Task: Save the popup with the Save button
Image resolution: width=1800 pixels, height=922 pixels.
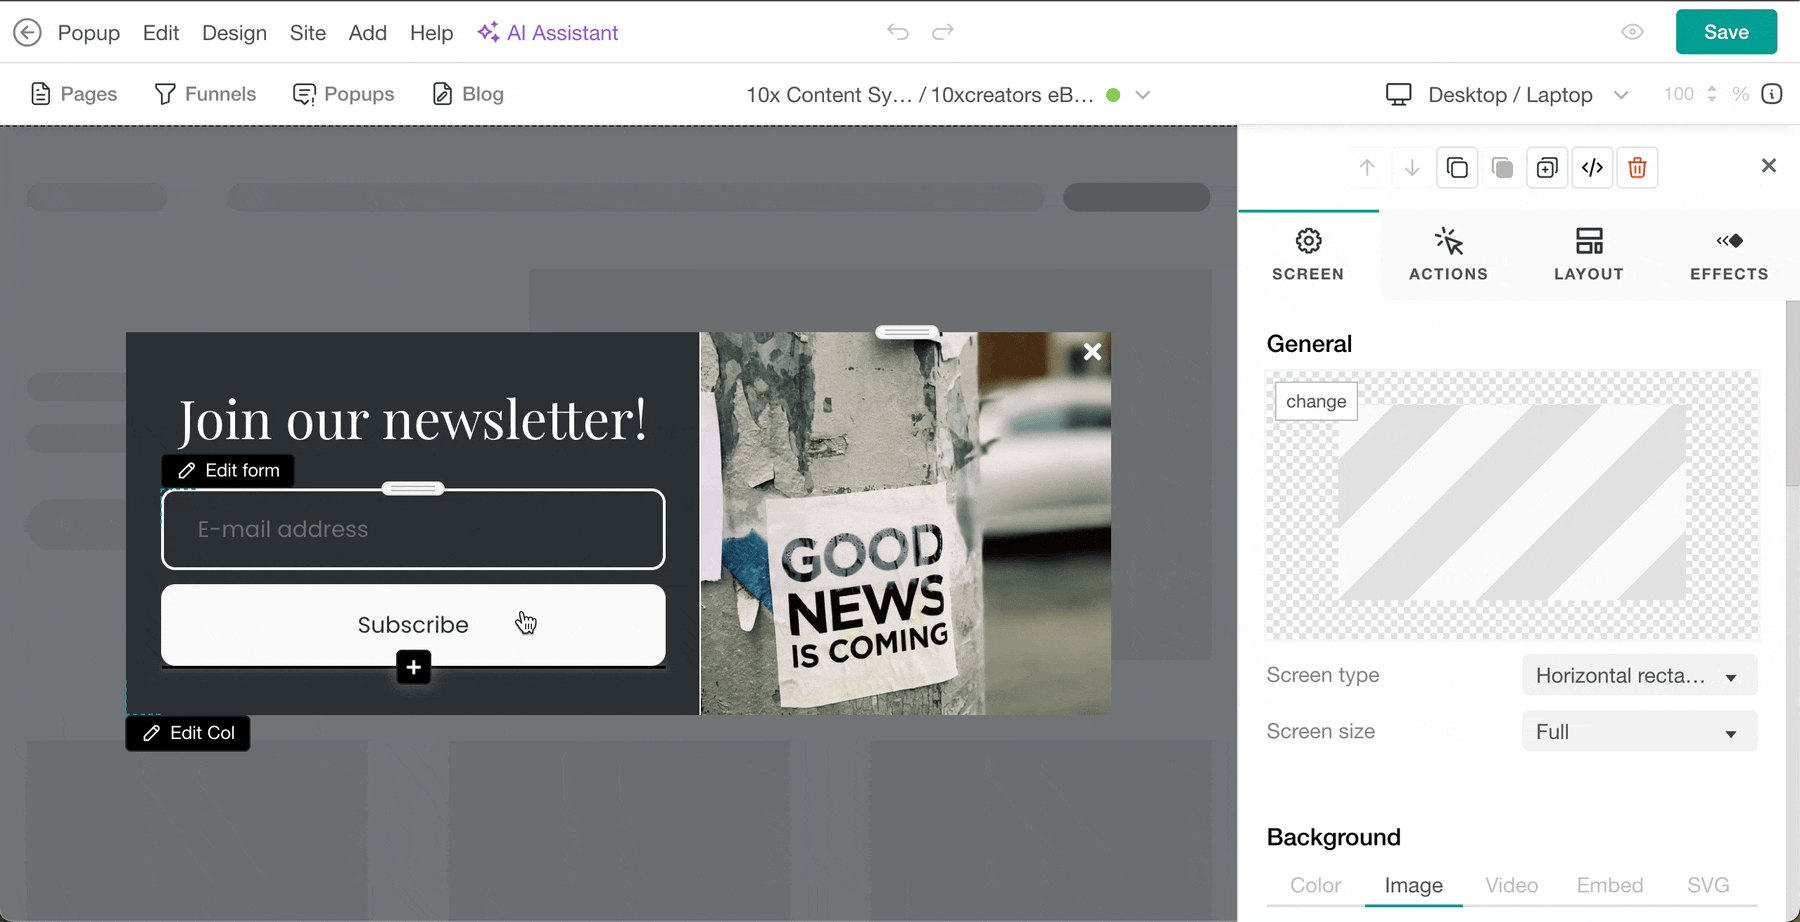Action: click(1725, 31)
